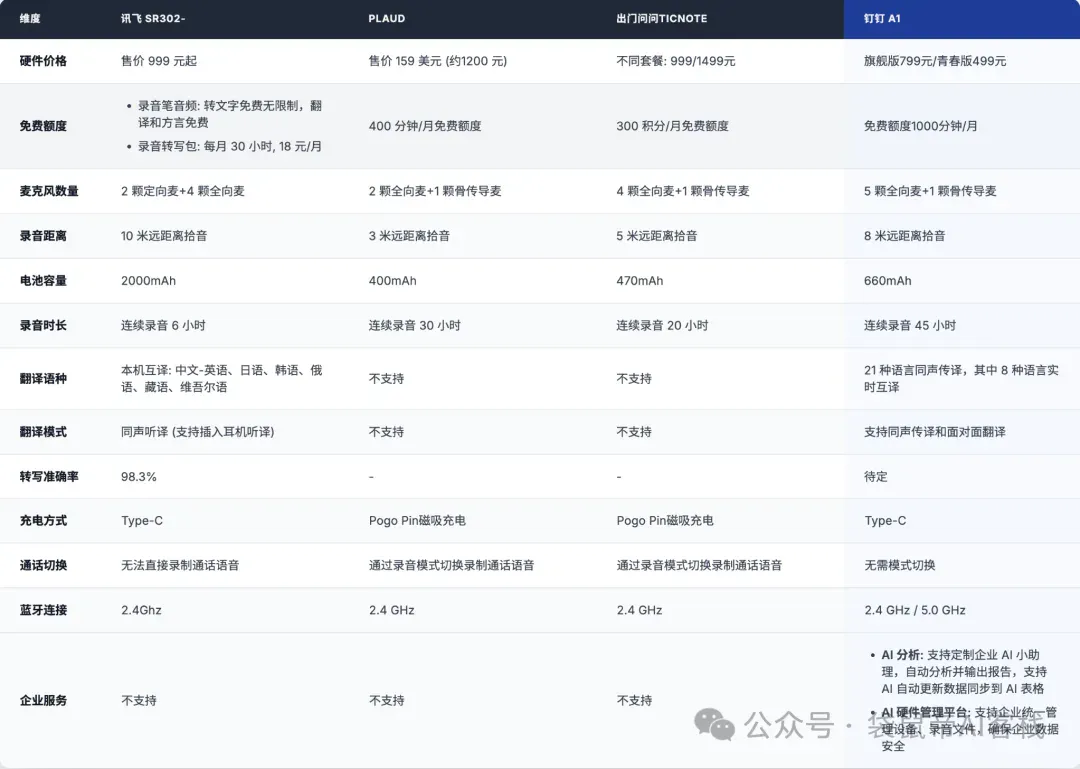
Task: Click the 钉钉 A1 column header
Action: tap(882, 19)
